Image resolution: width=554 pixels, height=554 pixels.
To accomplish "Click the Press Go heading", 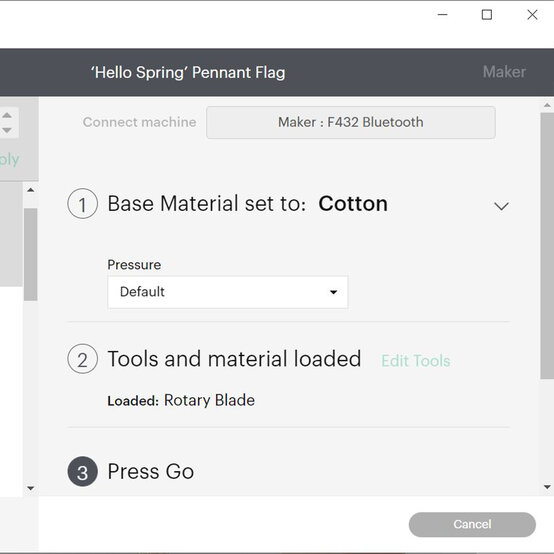I will 151,472.
